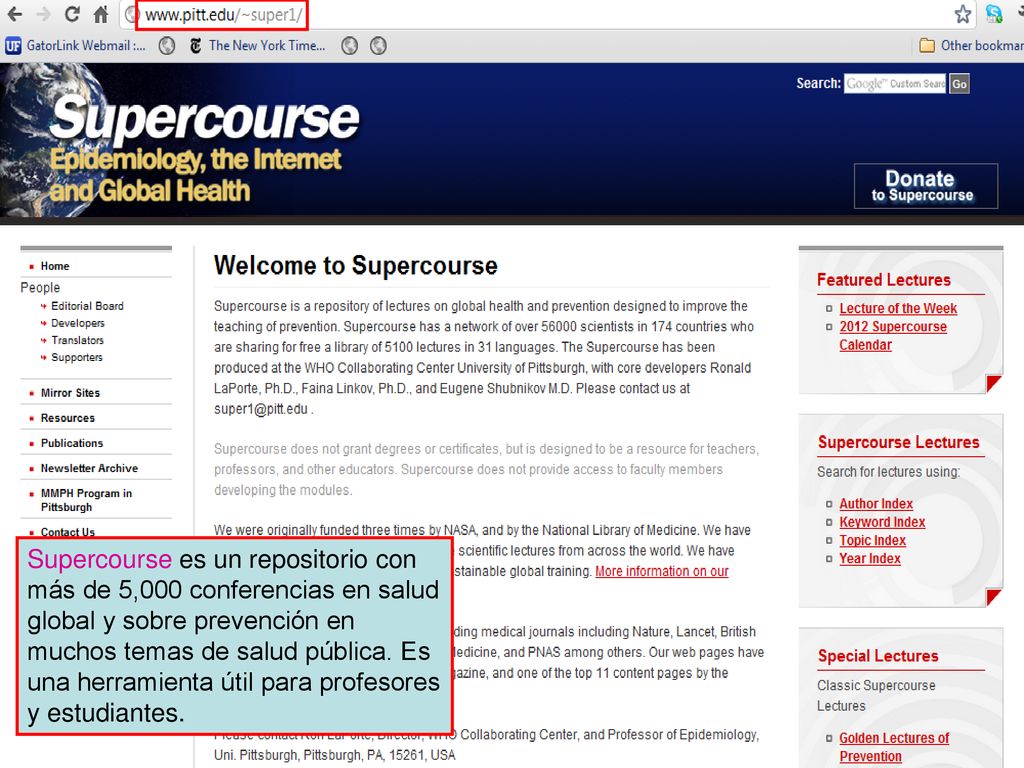Click the 'Classic Supercourse Lectures' text
This screenshot has height=768, width=1024.
click(876, 696)
